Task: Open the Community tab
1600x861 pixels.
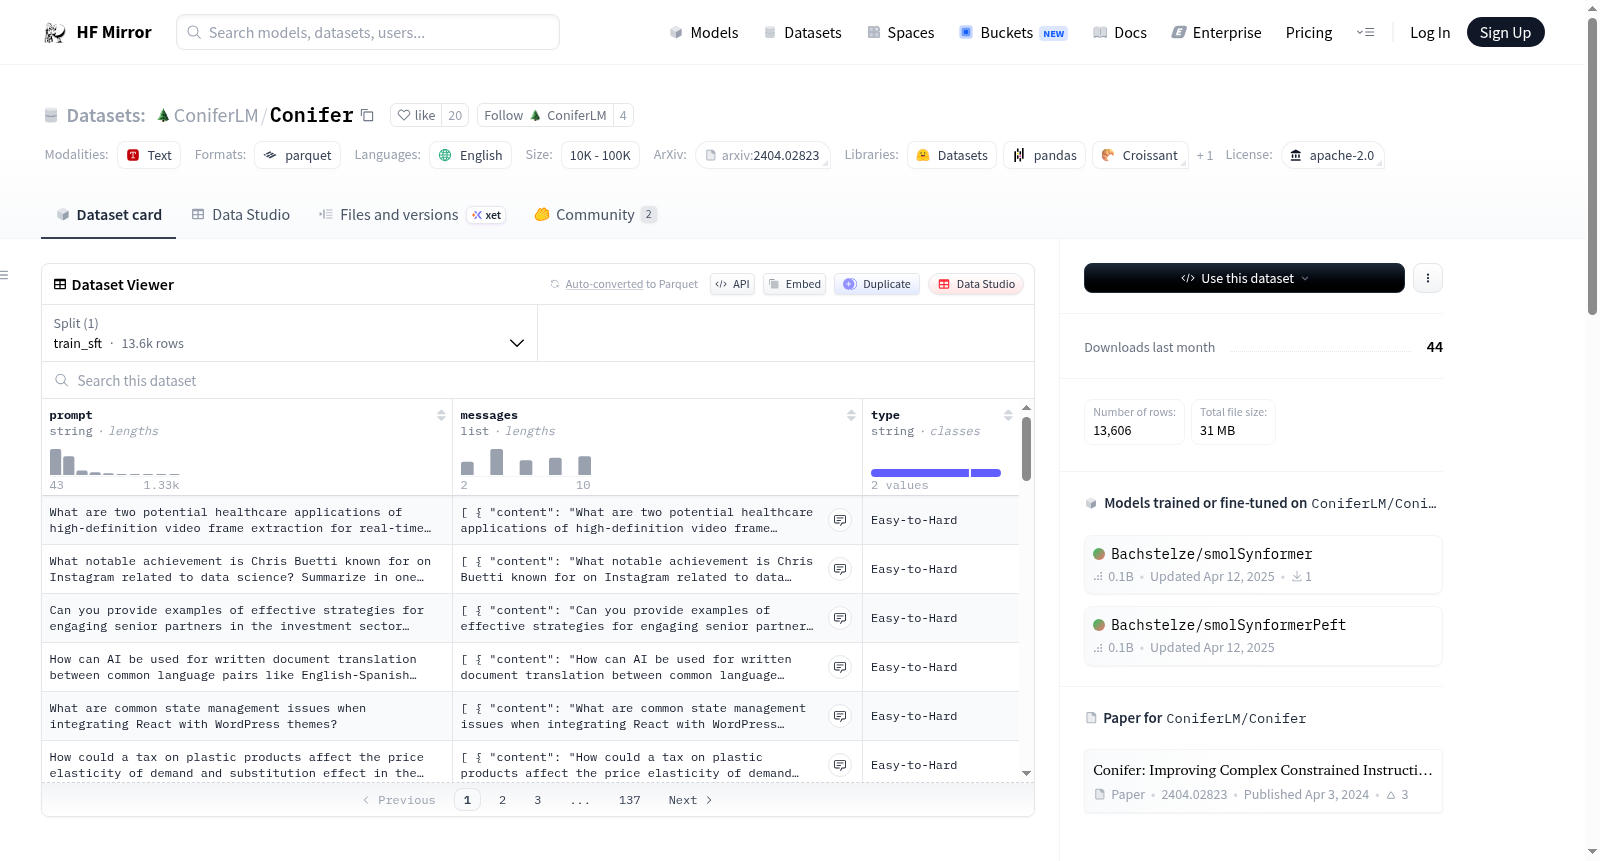Action: coord(595,215)
